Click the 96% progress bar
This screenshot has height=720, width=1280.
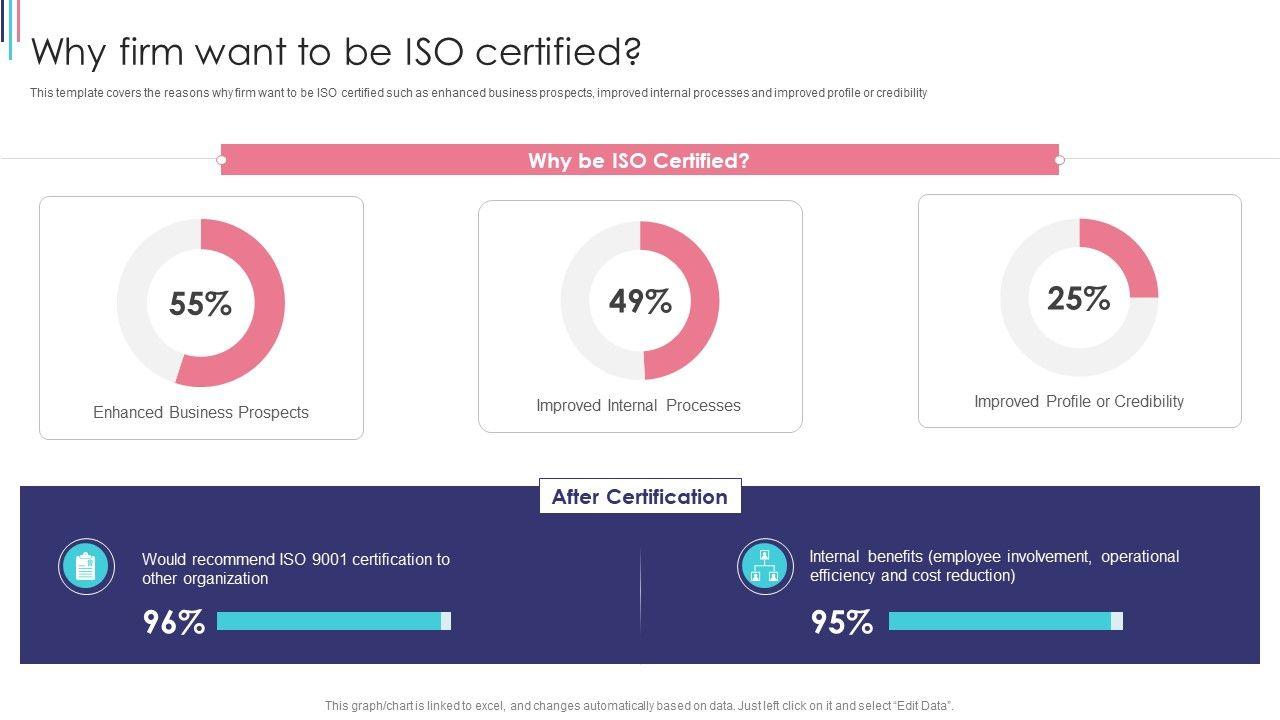333,621
